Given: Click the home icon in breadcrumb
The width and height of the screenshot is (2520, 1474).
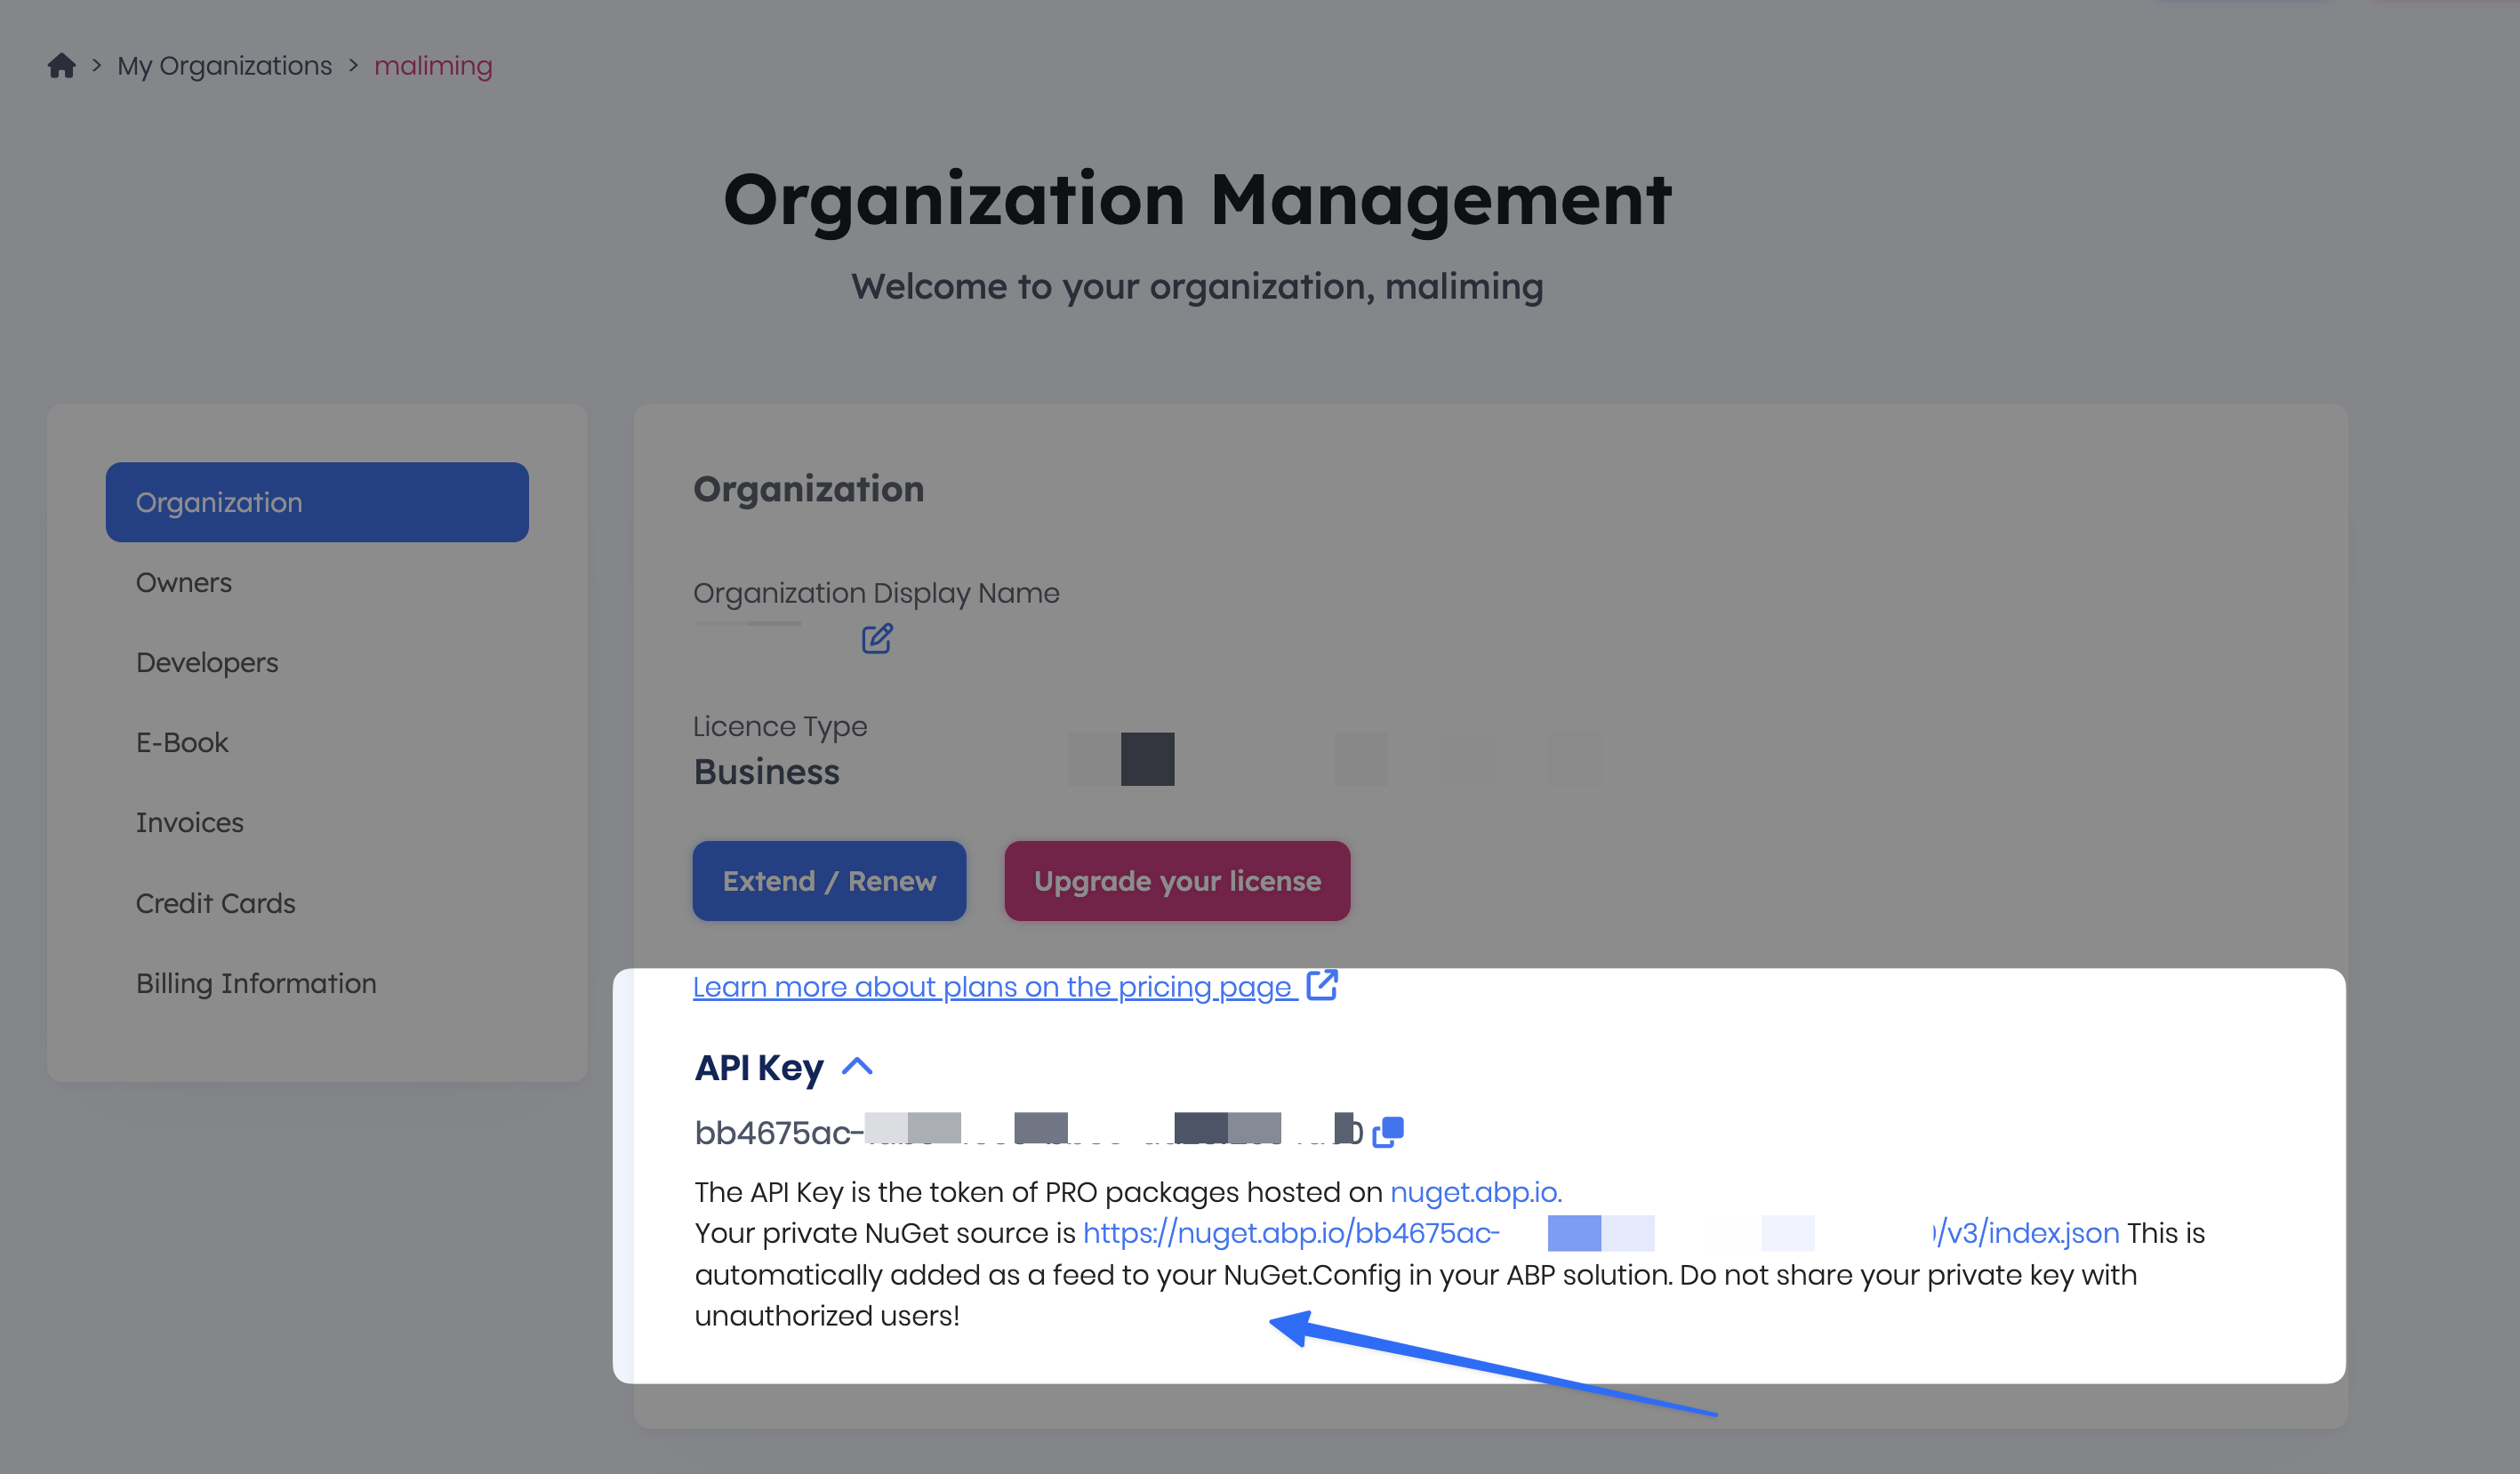Looking at the screenshot, I should click(62, 66).
